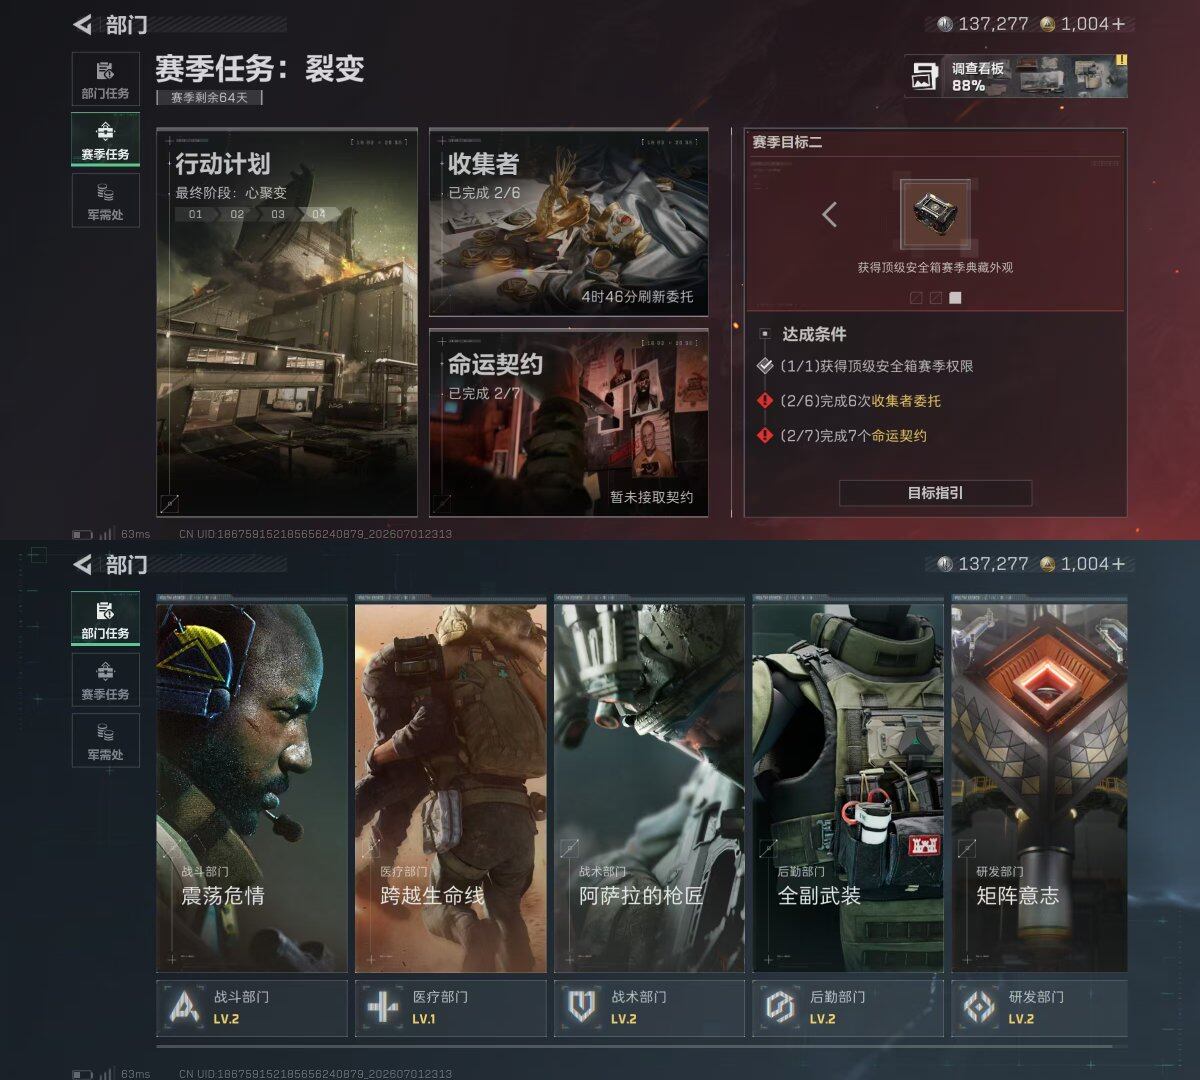Screen dimensions: 1200x1080
Task: Open the 后勤部门 LV.2 button
Action: 848,1008
